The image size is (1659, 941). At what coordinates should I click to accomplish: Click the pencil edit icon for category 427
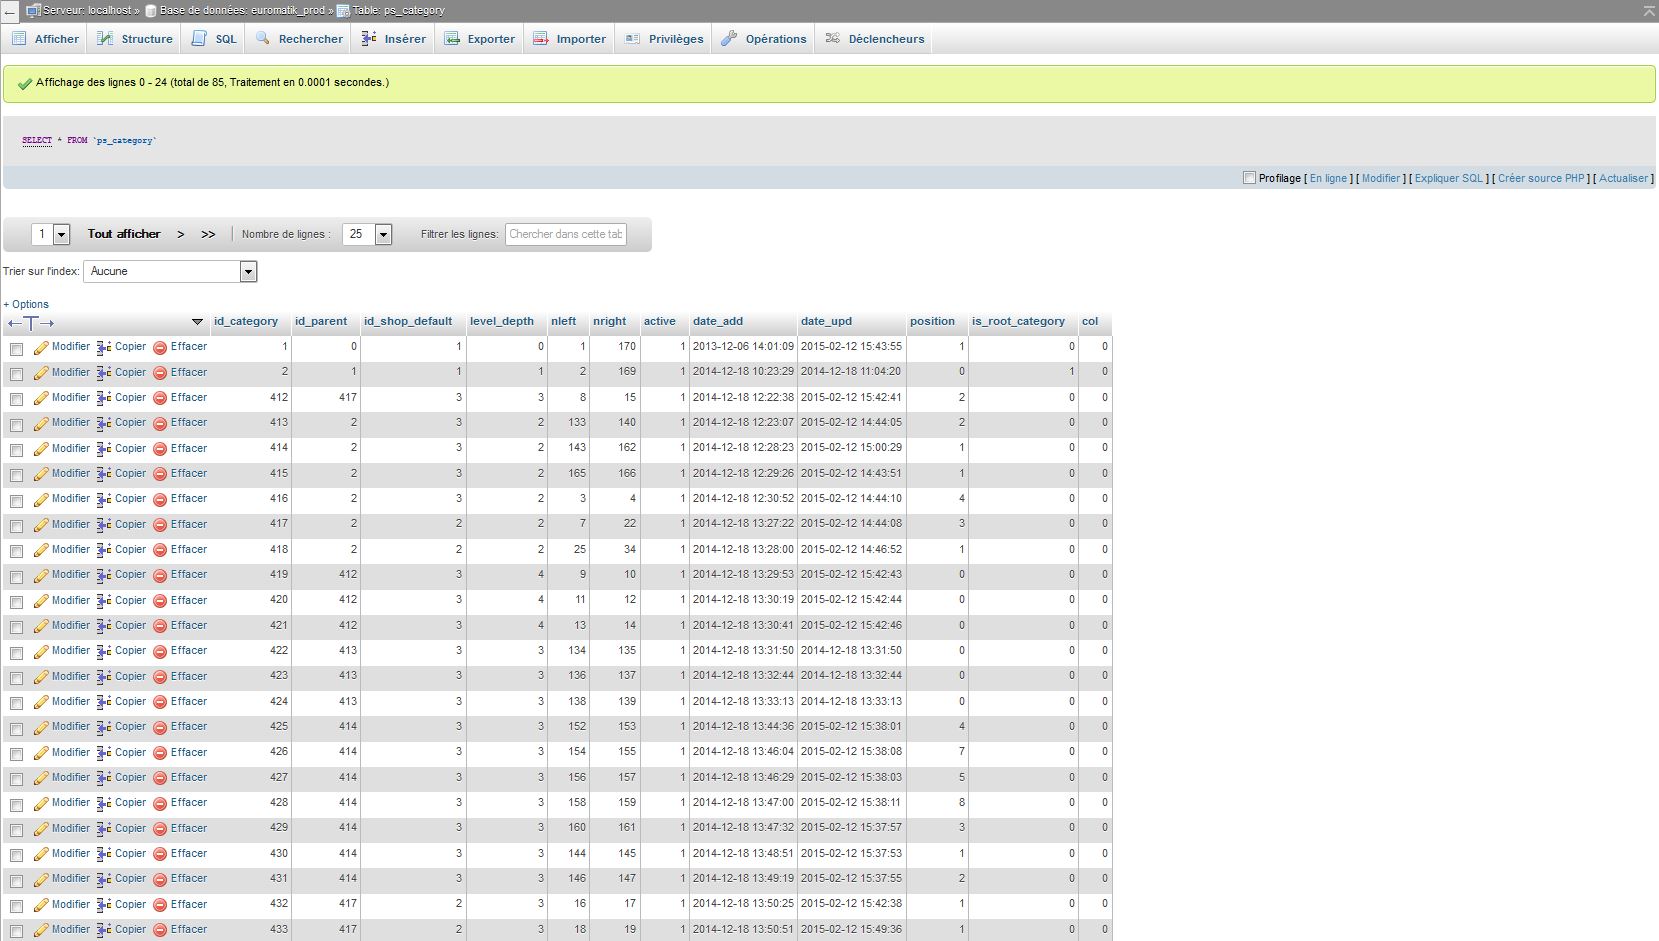[x=41, y=778]
